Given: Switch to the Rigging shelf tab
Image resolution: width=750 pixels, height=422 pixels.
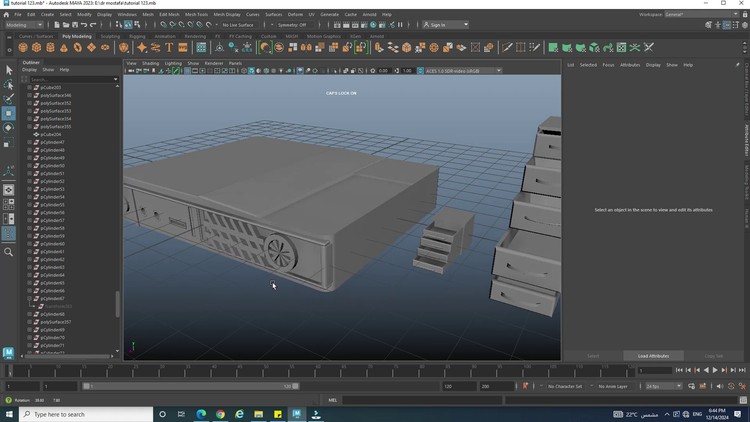Looking at the screenshot, I should coord(137,36).
